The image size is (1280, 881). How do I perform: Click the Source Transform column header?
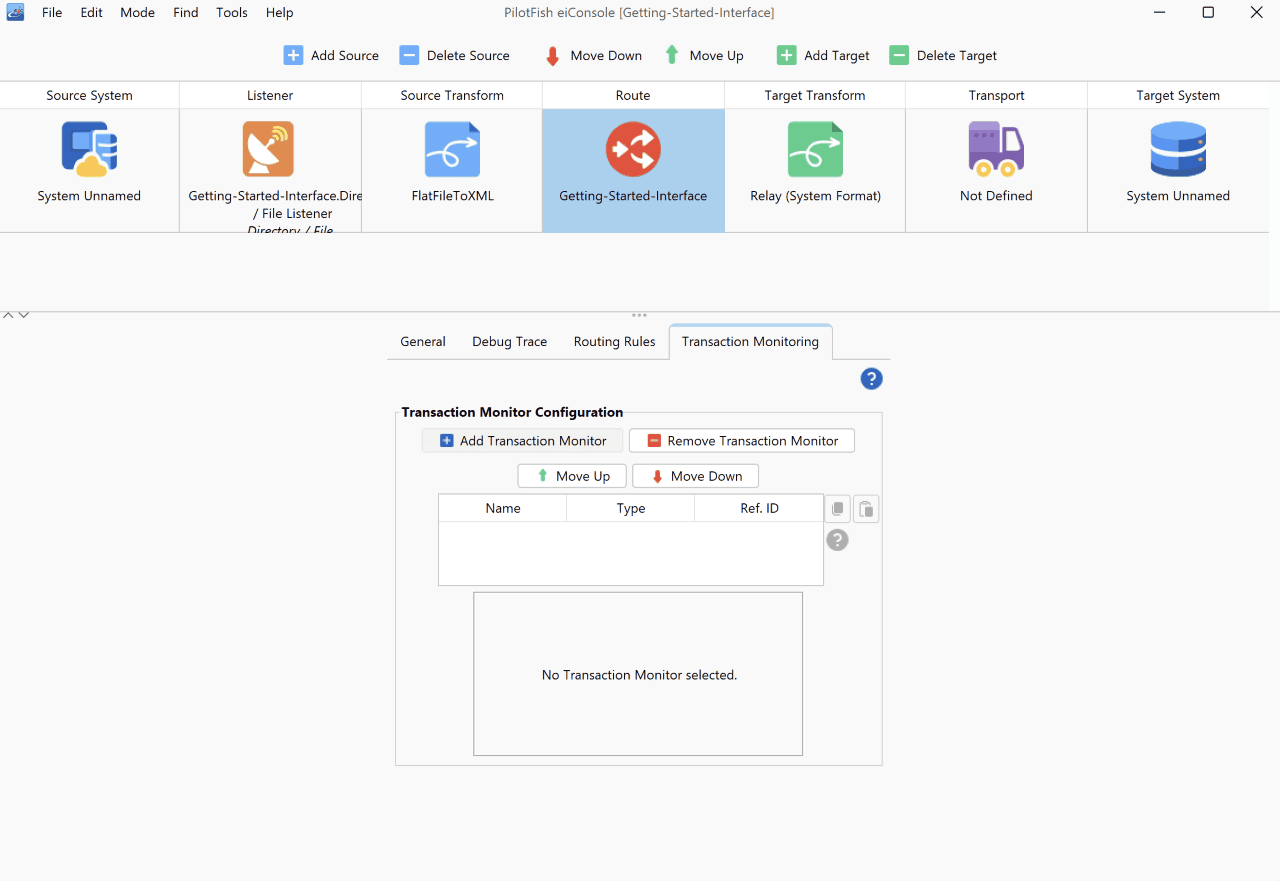(452, 96)
